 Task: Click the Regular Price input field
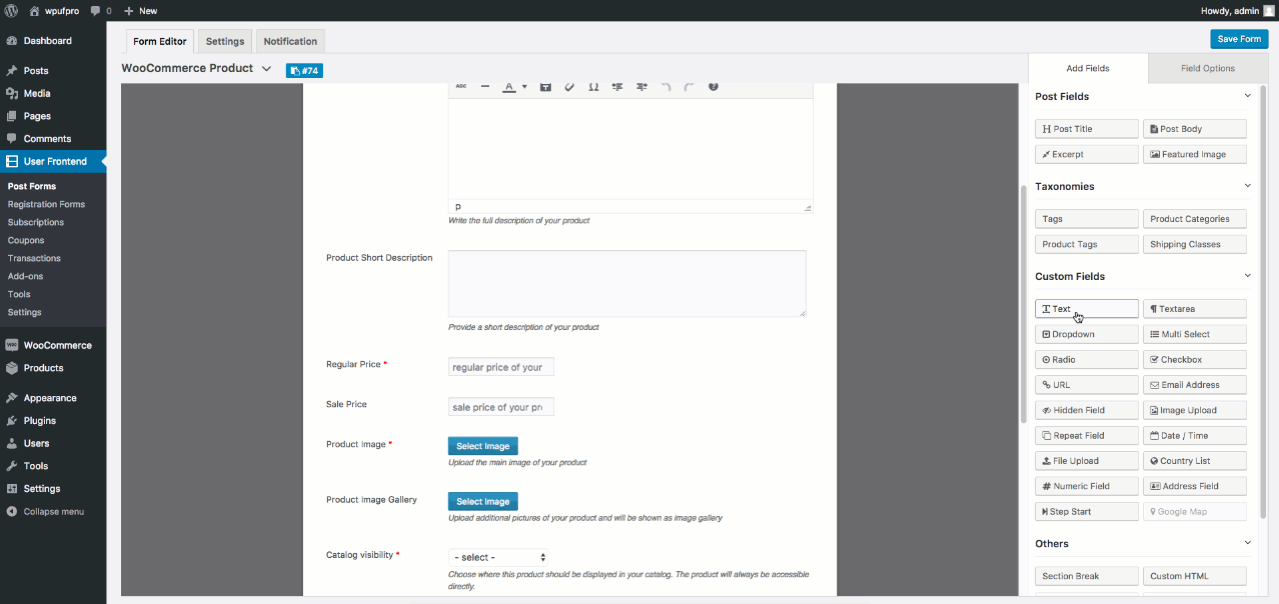click(501, 367)
